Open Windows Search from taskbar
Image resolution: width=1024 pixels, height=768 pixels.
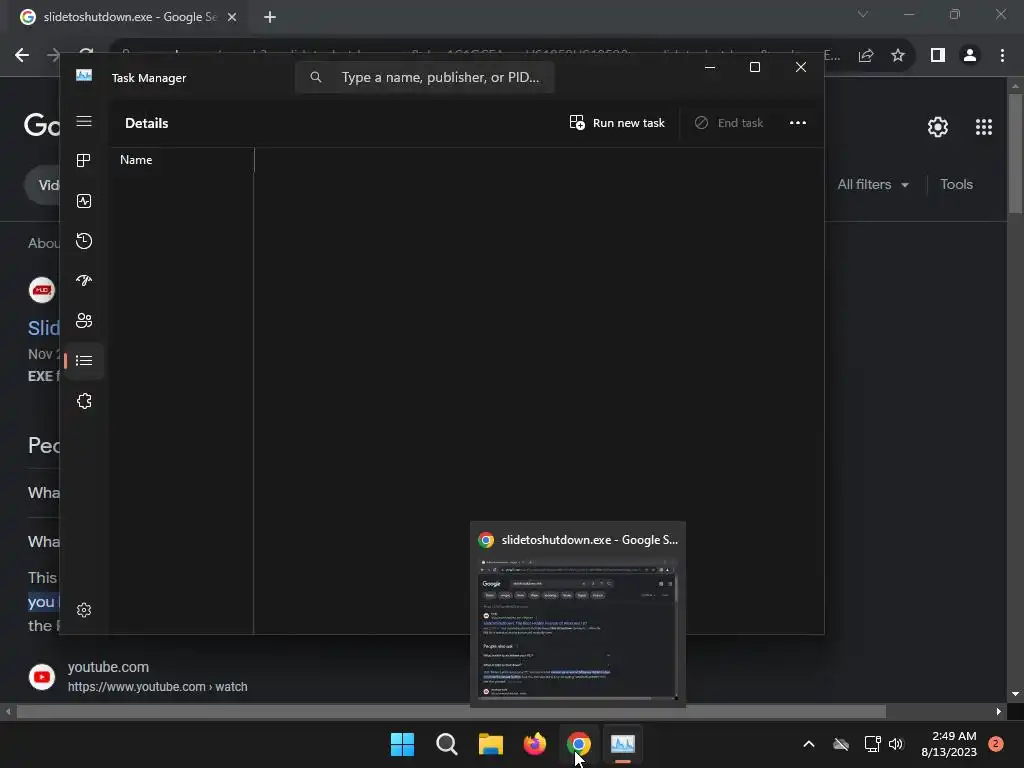click(x=447, y=744)
